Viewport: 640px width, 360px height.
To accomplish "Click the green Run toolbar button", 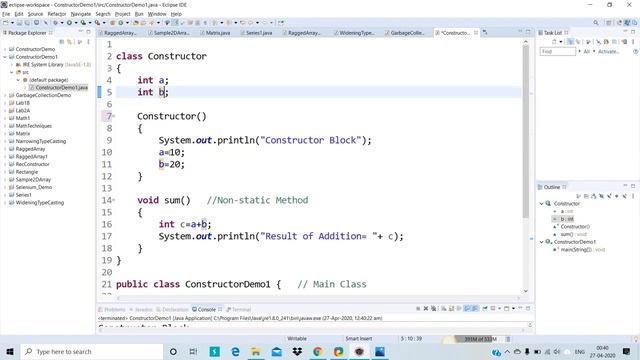I will tap(69, 23).
